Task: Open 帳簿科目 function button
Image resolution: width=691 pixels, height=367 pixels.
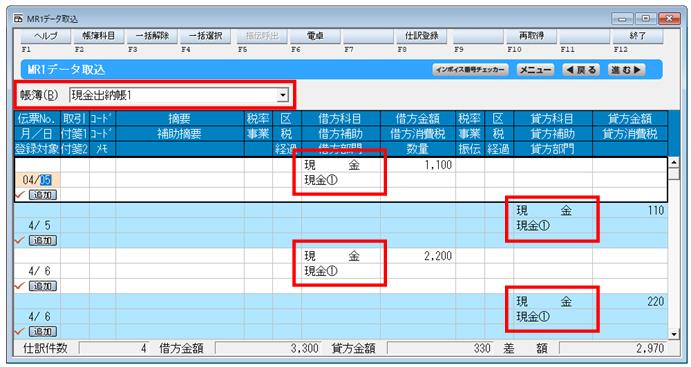Action: pos(99,36)
